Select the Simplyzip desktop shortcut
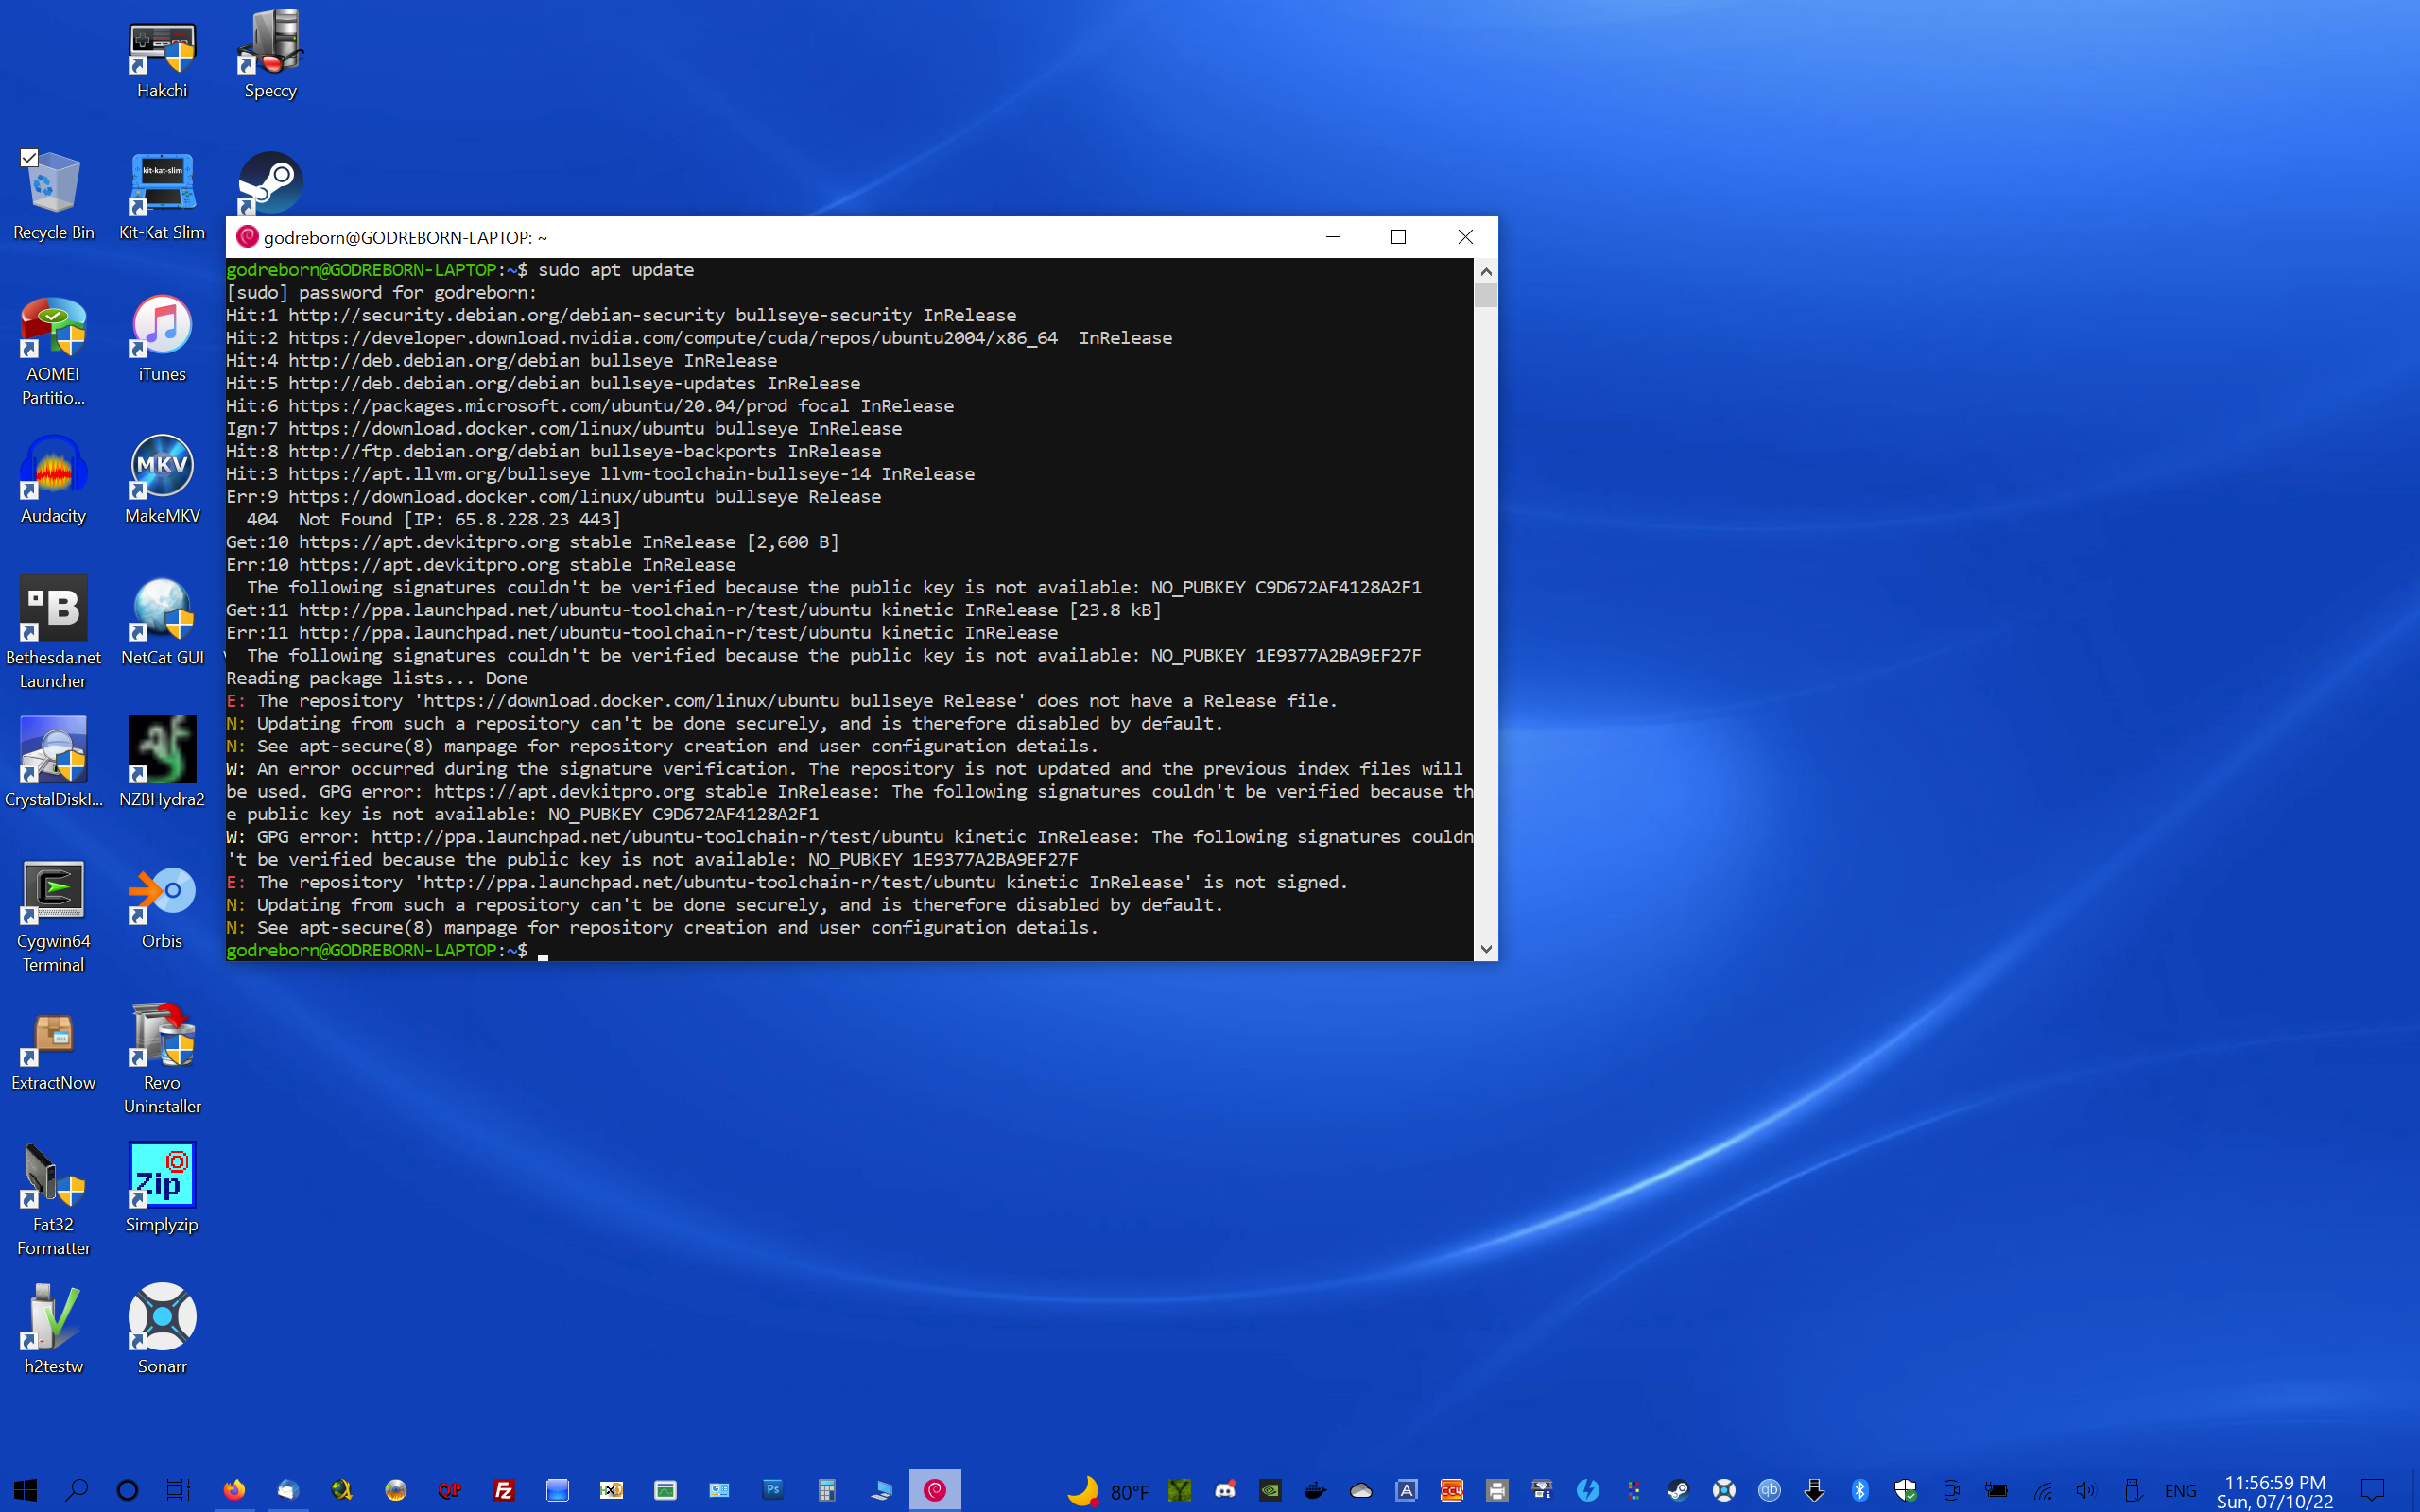The width and height of the screenshot is (2420, 1512). tap(162, 1189)
